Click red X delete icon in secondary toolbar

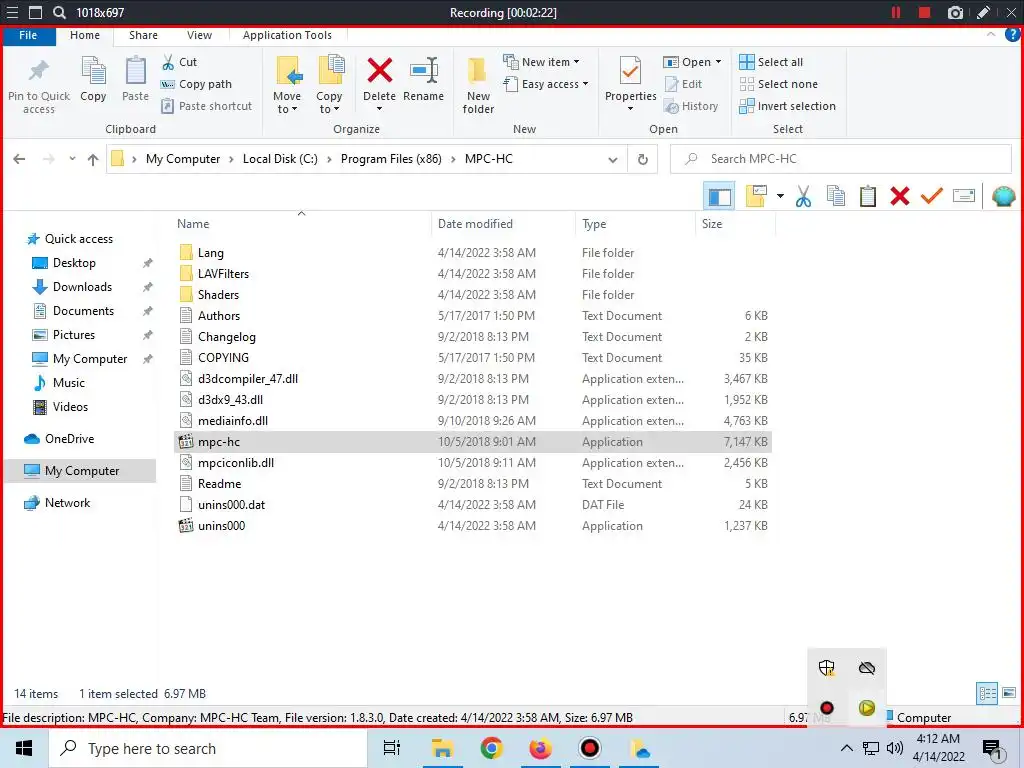tap(899, 196)
